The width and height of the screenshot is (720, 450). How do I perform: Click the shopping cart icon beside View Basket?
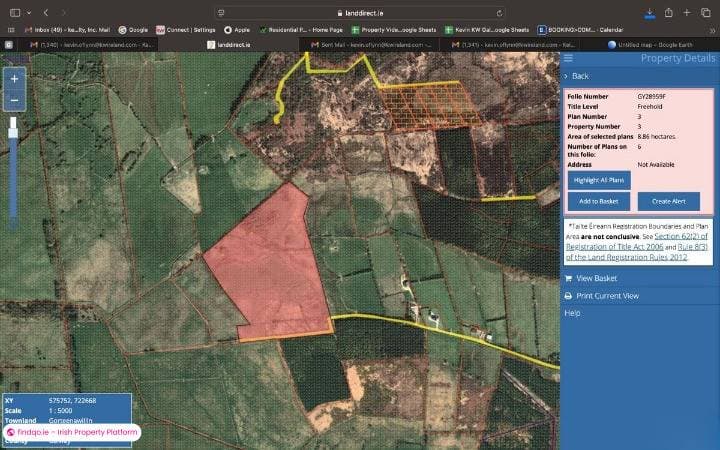click(x=568, y=278)
